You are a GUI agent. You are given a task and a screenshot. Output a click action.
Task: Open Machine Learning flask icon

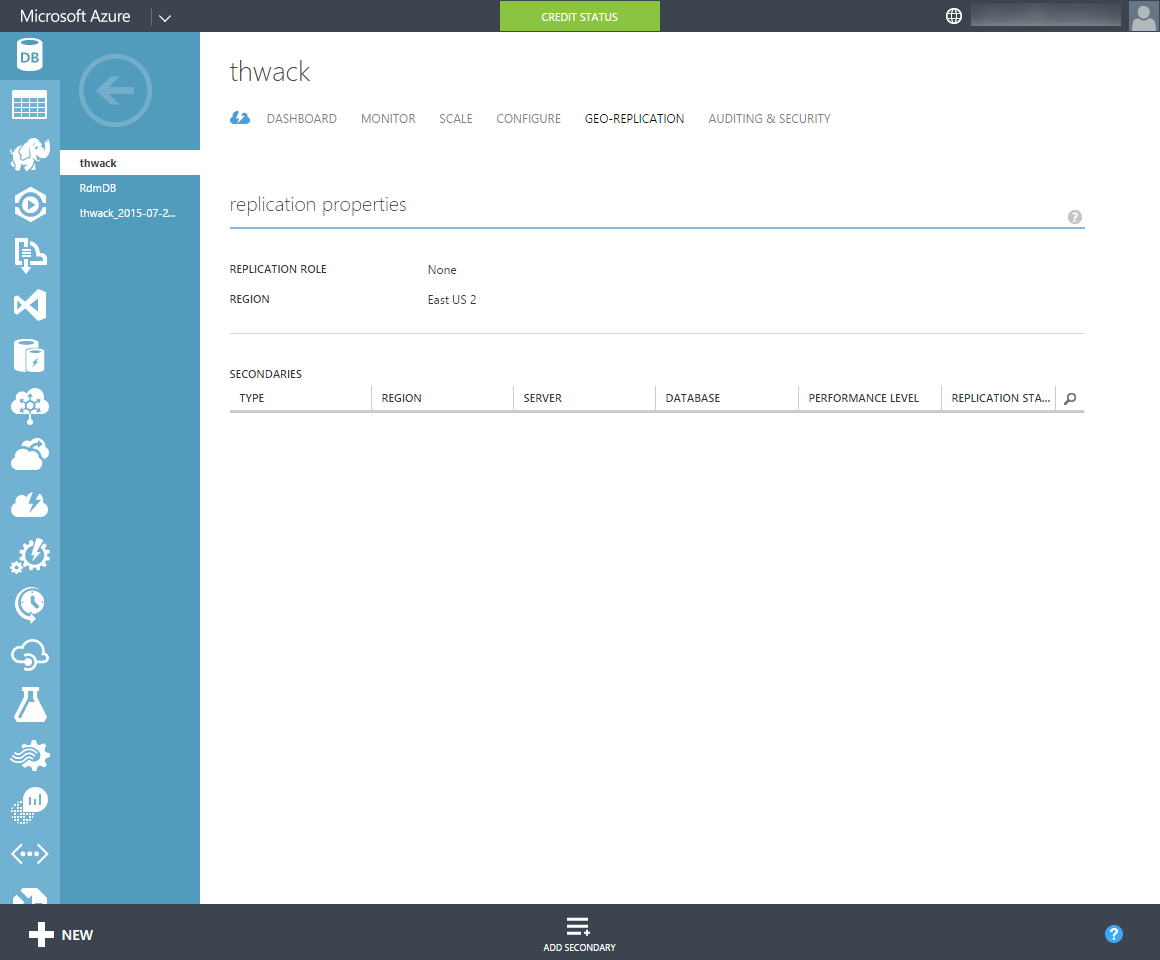click(30, 705)
